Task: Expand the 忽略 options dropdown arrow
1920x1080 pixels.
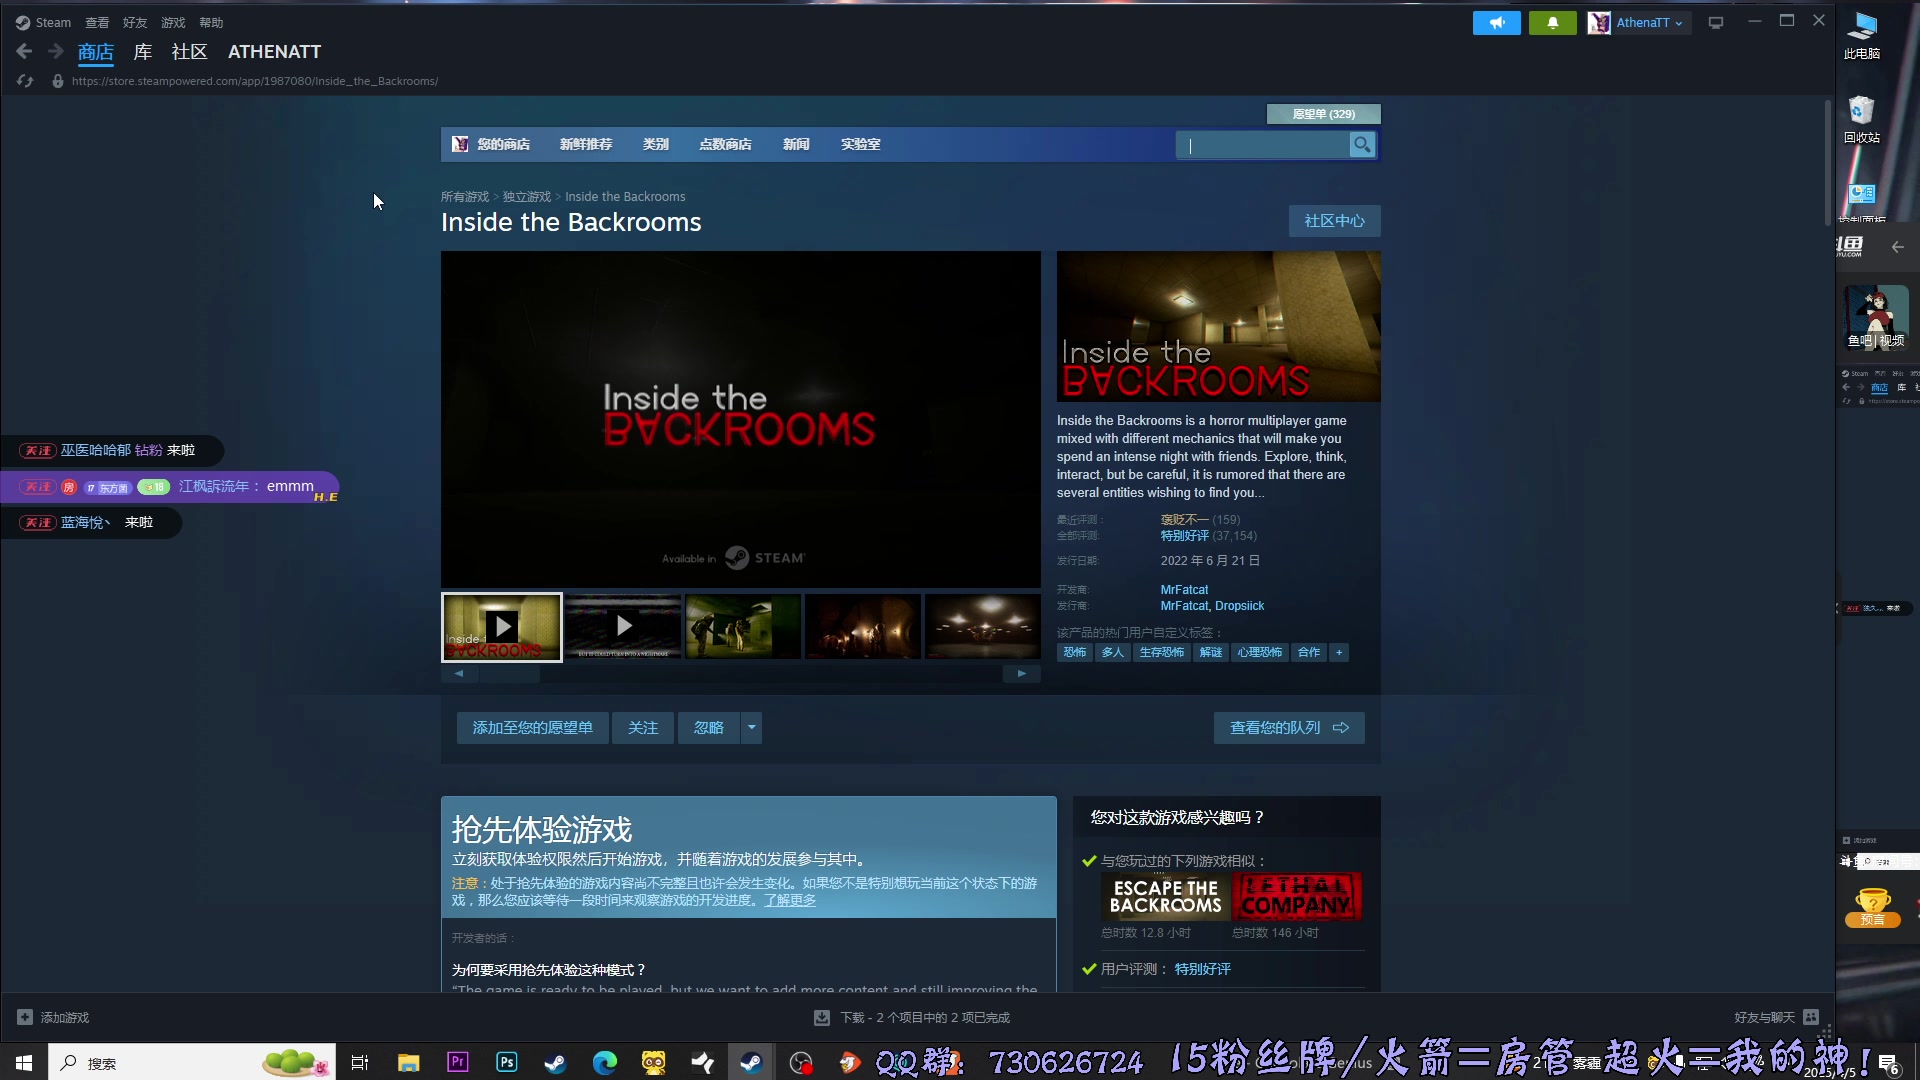Action: coord(751,728)
